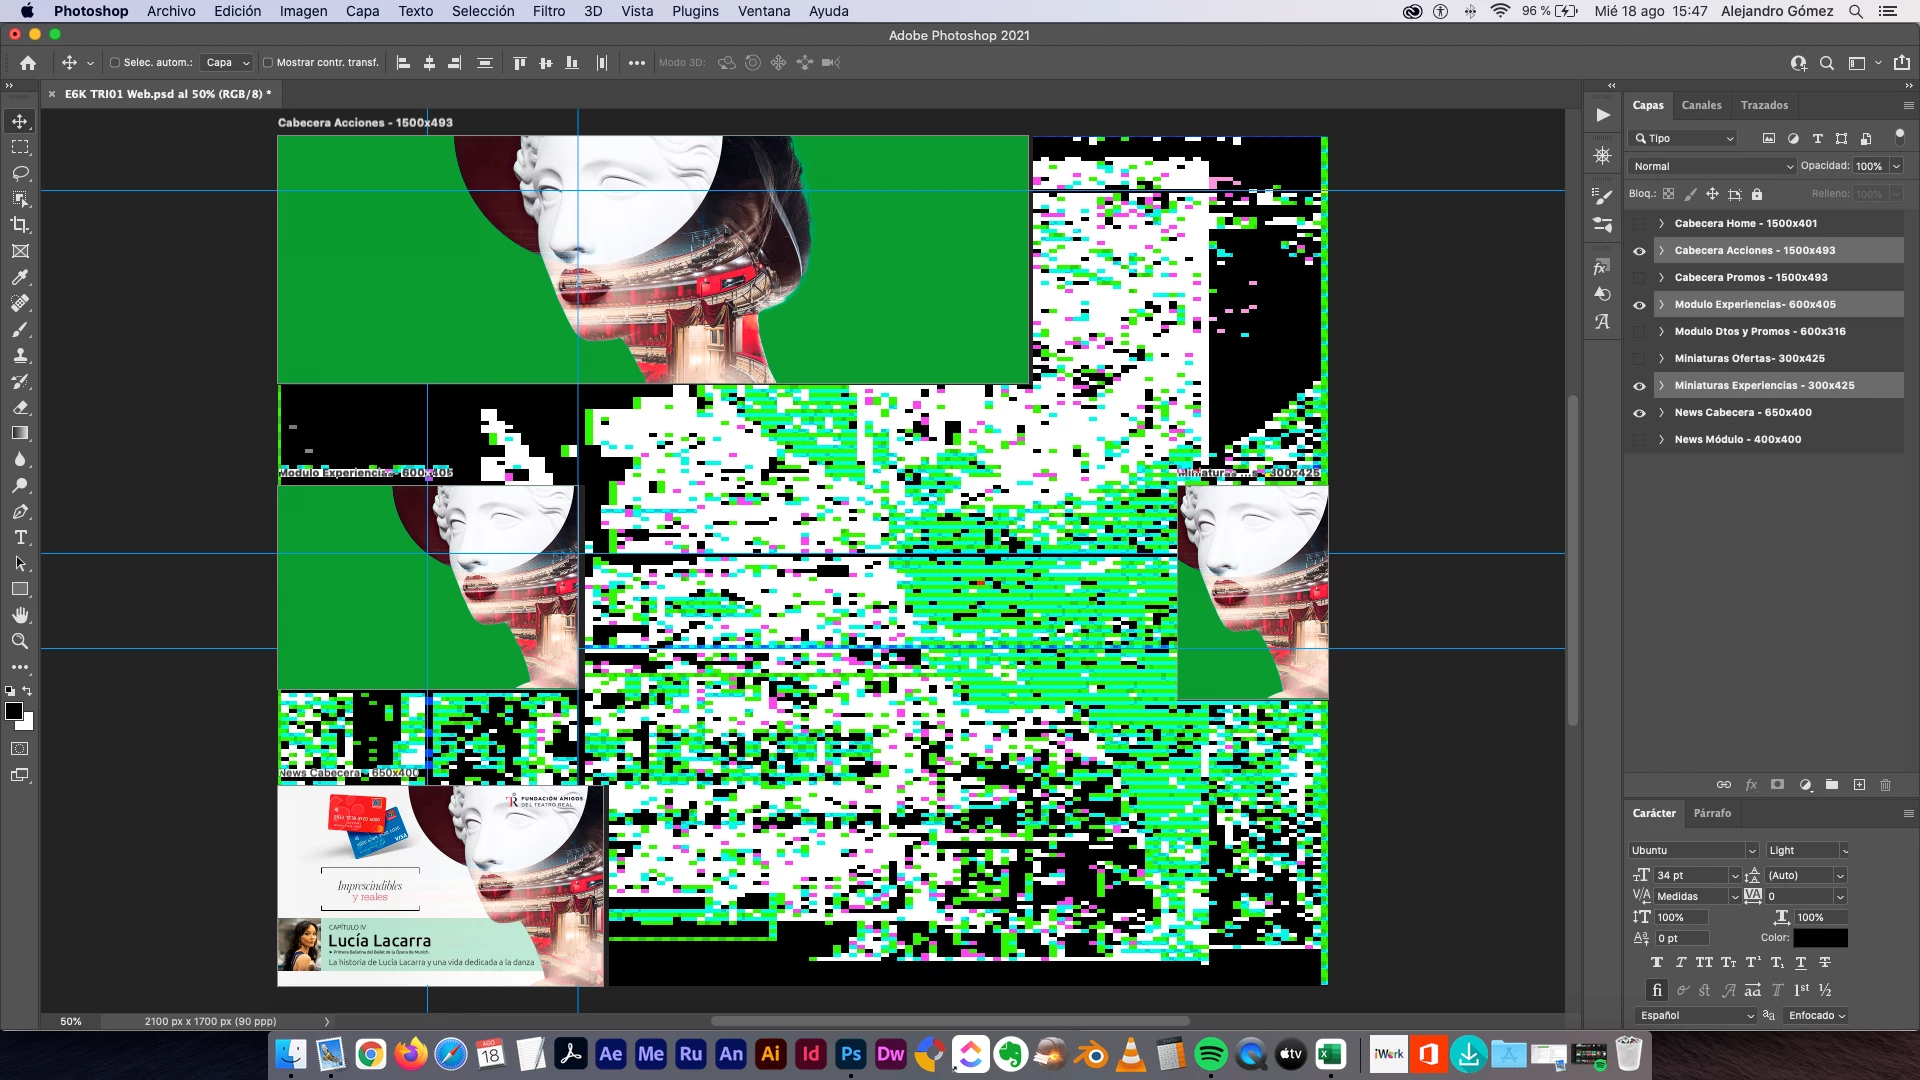Expand the Cabecera Home - 1500x401 group
Image resolution: width=1920 pixels, height=1080 pixels.
pos(1661,223)
